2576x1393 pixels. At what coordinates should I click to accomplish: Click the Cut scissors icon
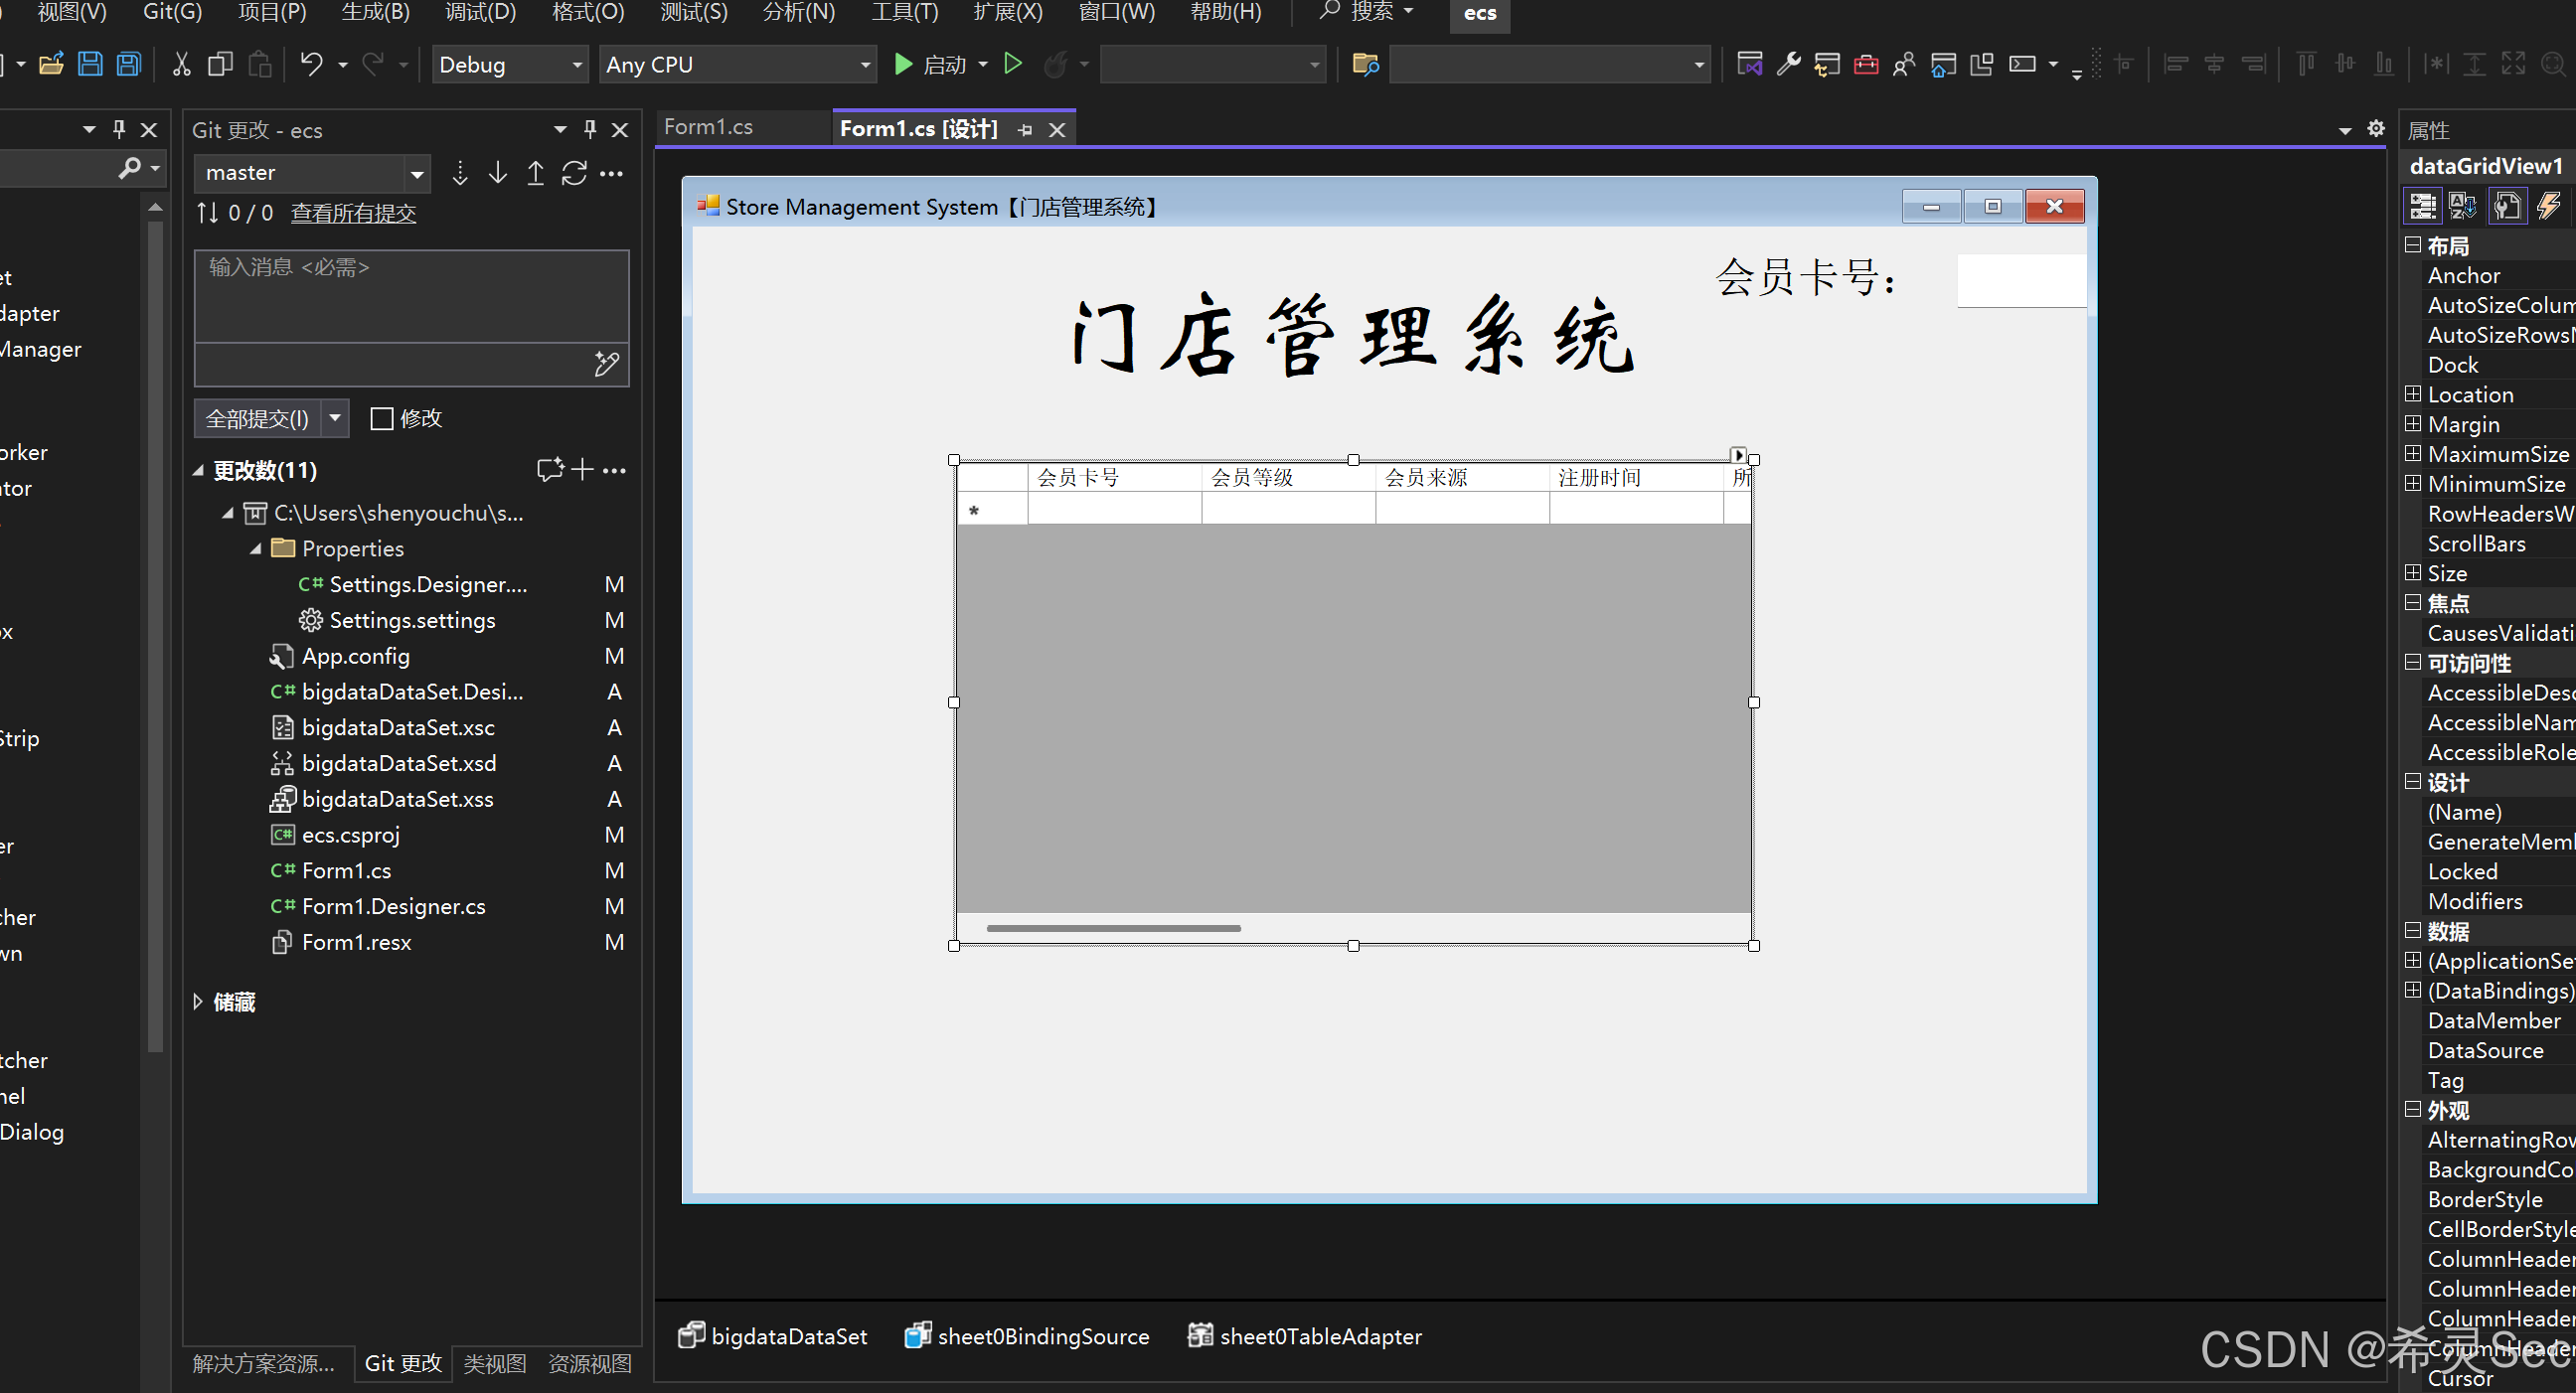[181, 65]
